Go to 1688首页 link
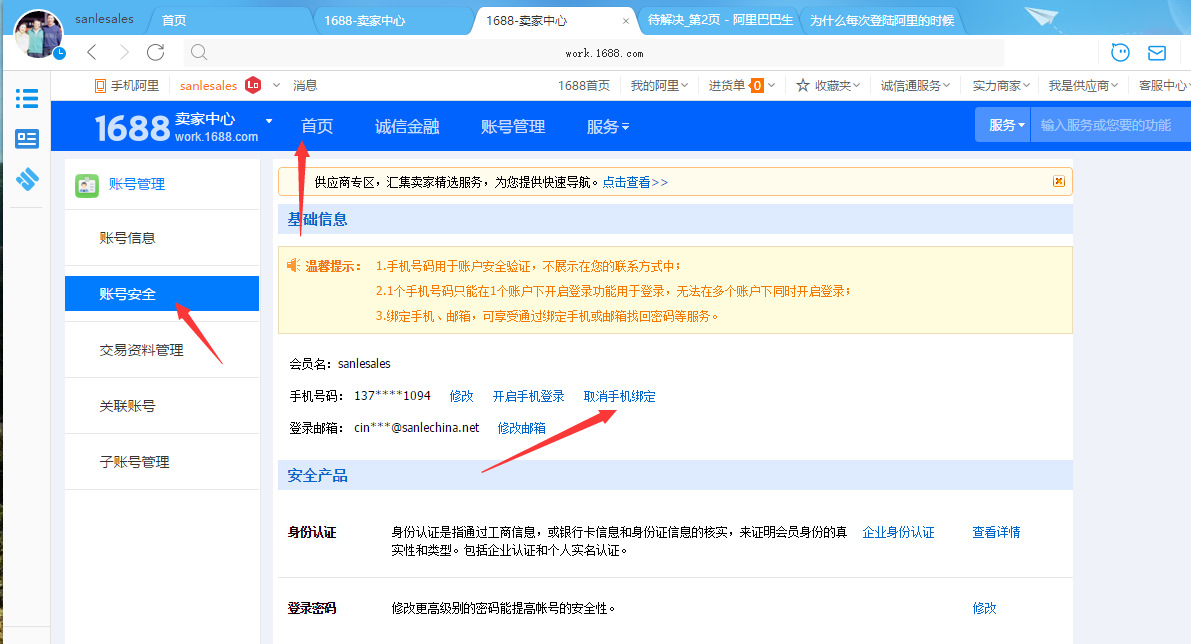Screen dimensions: 1191x644 tap(583, 86)
